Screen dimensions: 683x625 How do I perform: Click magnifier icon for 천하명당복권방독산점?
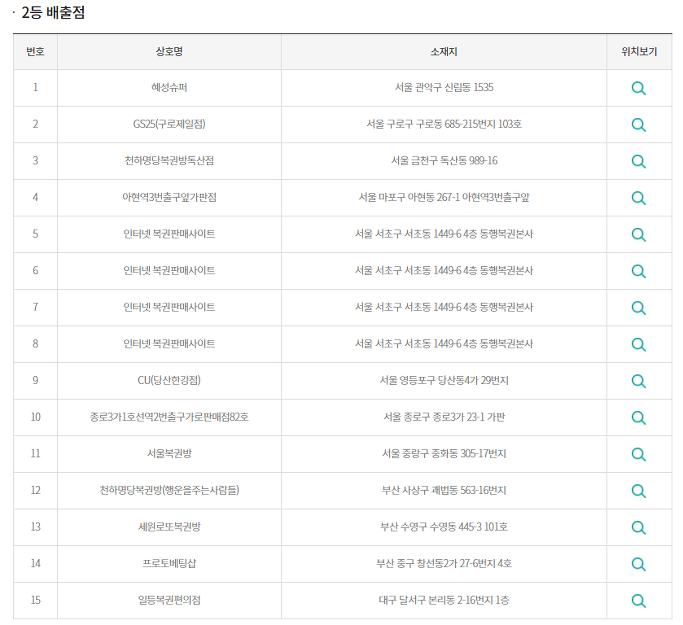coord(638,161)
